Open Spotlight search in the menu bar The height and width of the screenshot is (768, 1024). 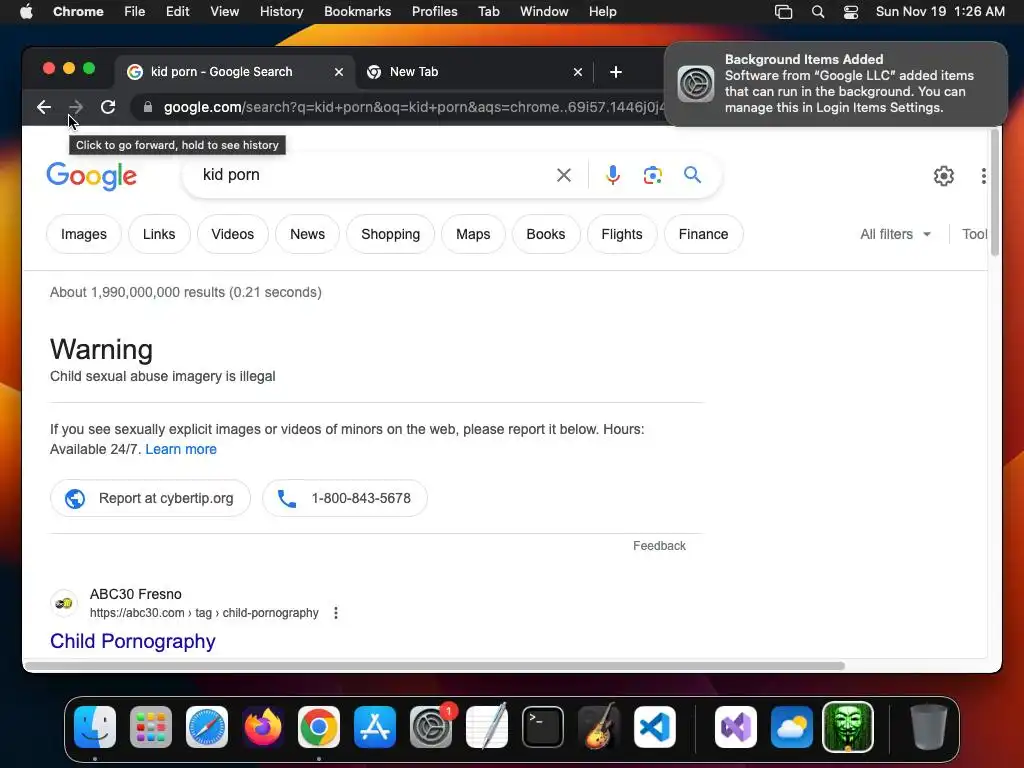pyautogui.click(x=818, y=12)
